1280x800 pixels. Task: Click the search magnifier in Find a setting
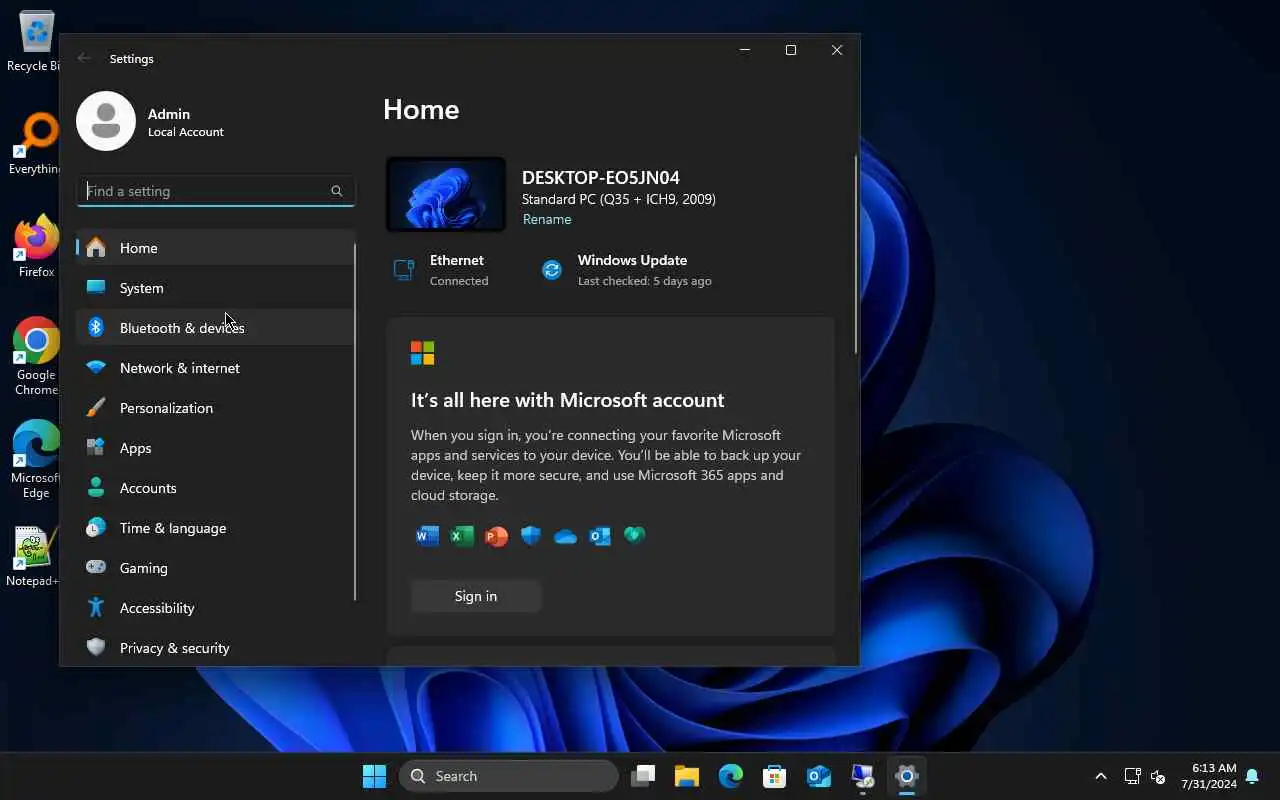pyautogui.click(x=337, y=191)
